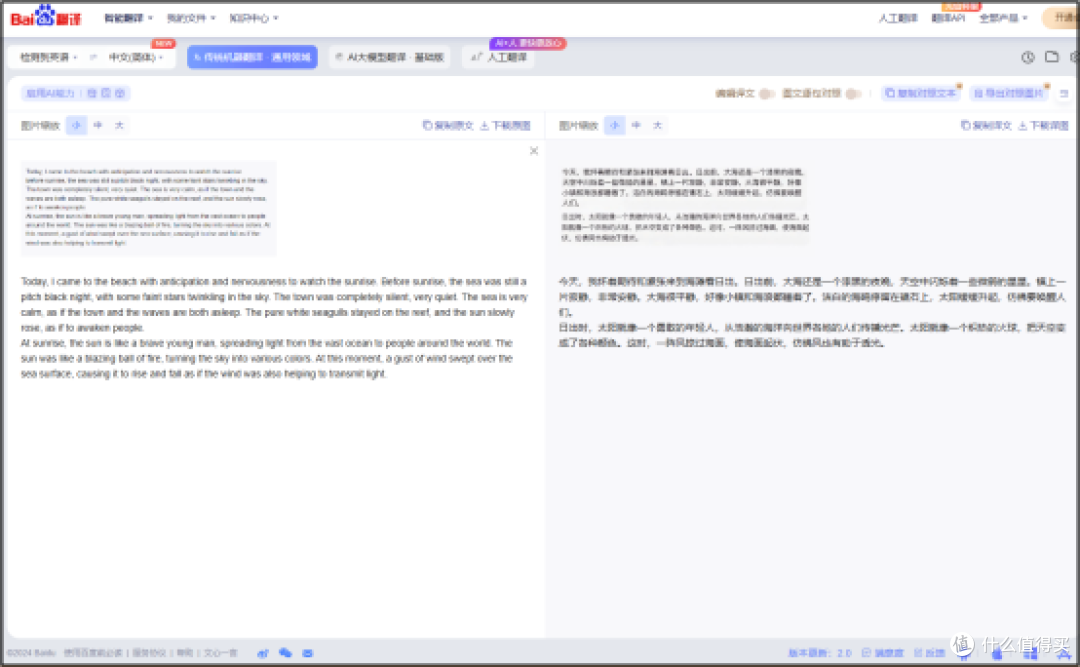Click the English source image thumbnail
Viewport: 1080px width, 667px height.
click(149, 208)
